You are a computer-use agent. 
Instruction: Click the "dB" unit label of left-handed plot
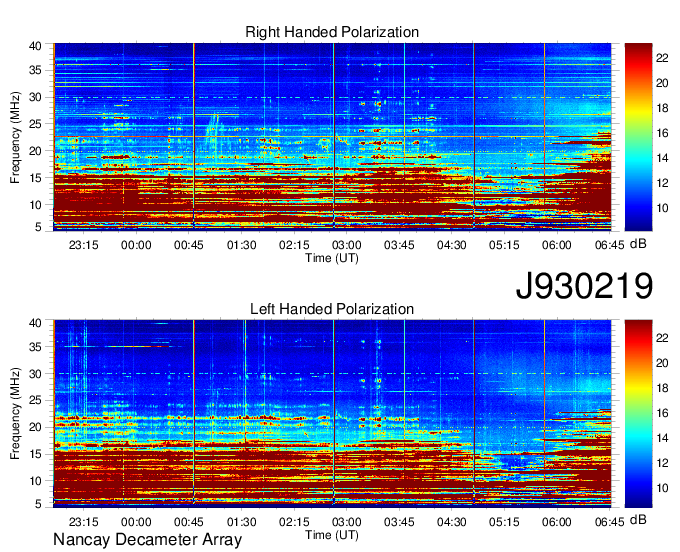(638, 519)
